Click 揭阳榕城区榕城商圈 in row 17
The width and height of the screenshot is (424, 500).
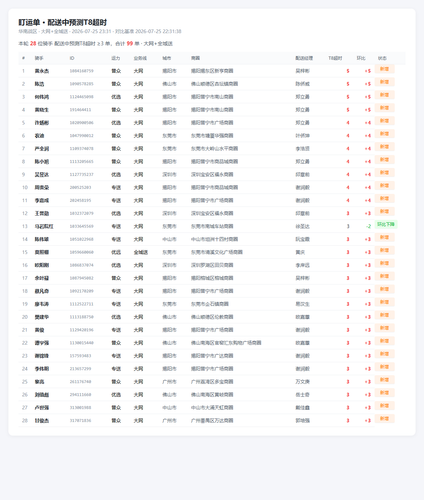212,278
